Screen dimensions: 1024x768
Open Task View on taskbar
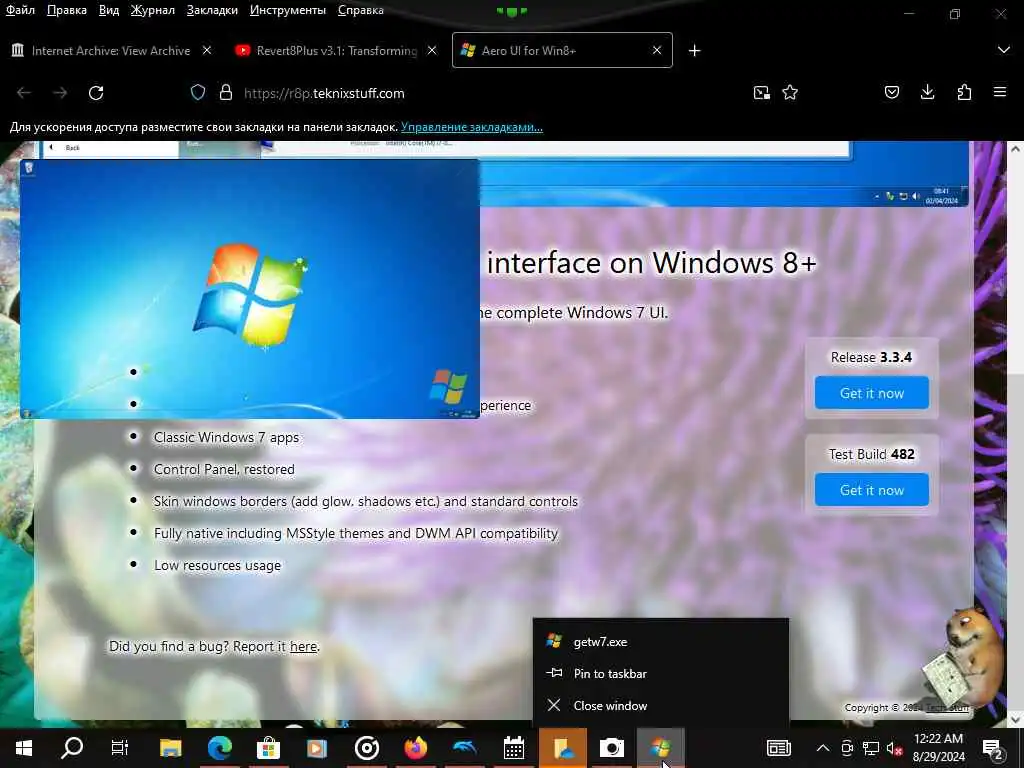120,748
